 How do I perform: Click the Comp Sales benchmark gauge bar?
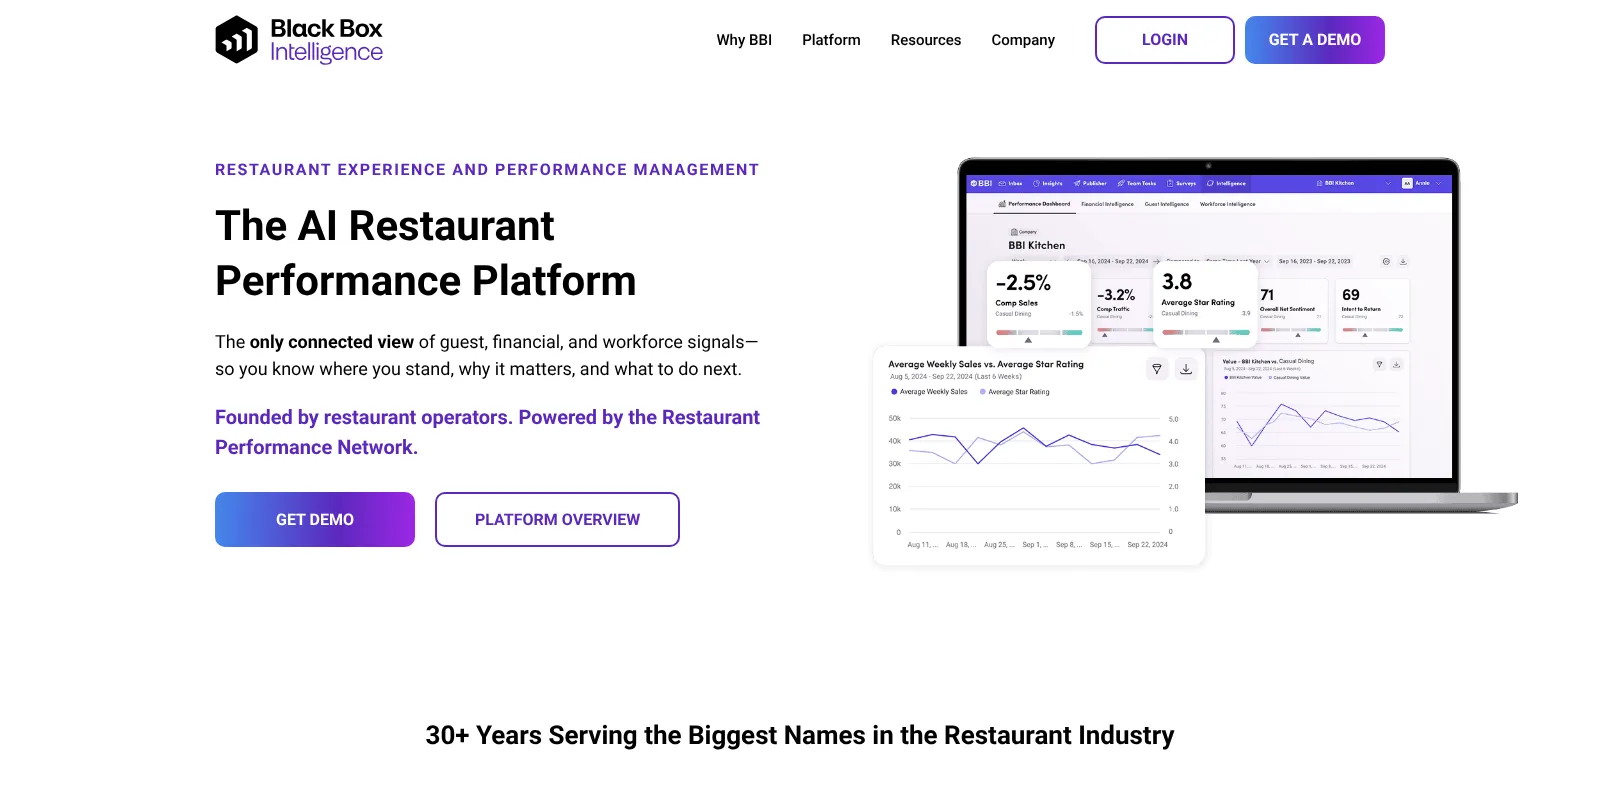click(1039, 332)
